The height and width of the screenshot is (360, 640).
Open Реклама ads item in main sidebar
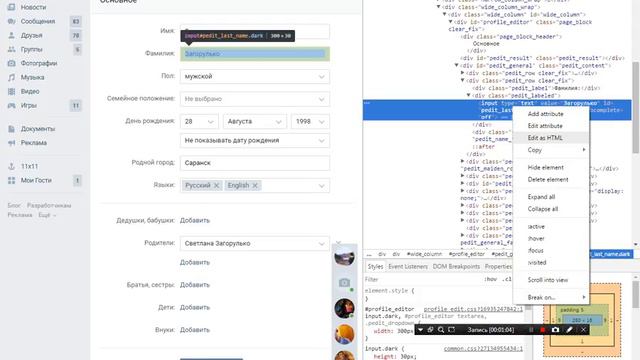pos(33,143)
